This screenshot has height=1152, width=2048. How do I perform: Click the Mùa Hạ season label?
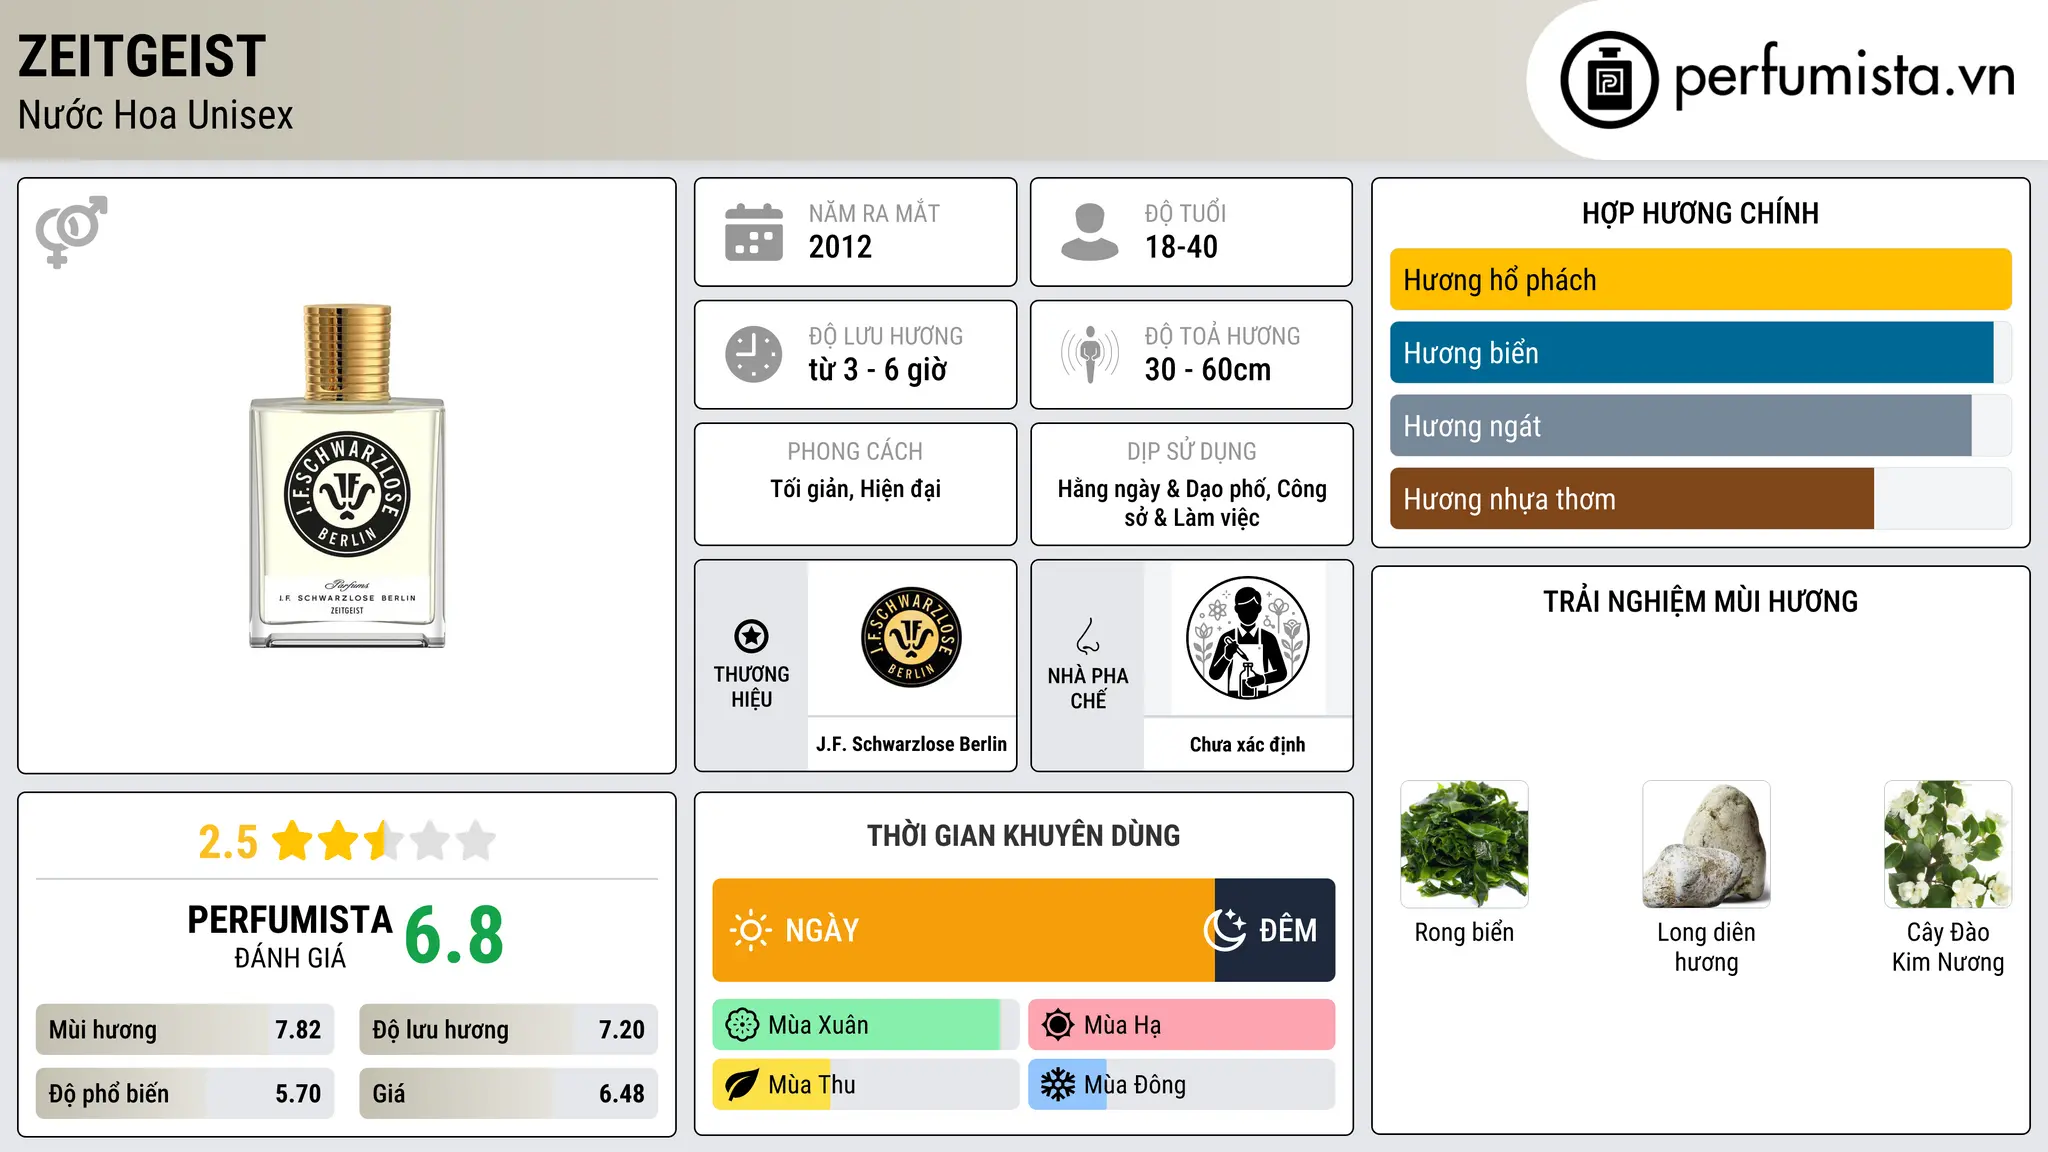[1123, 1025]
